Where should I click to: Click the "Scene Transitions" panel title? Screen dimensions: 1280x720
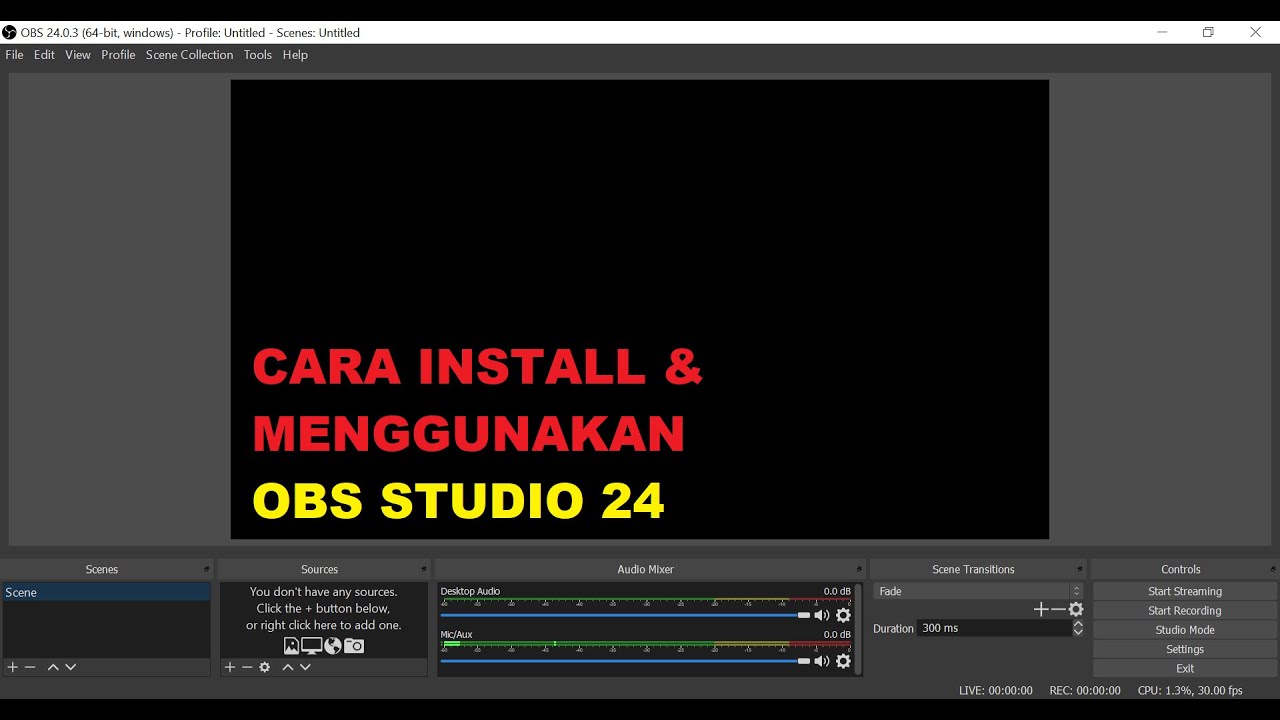[973, 569]
